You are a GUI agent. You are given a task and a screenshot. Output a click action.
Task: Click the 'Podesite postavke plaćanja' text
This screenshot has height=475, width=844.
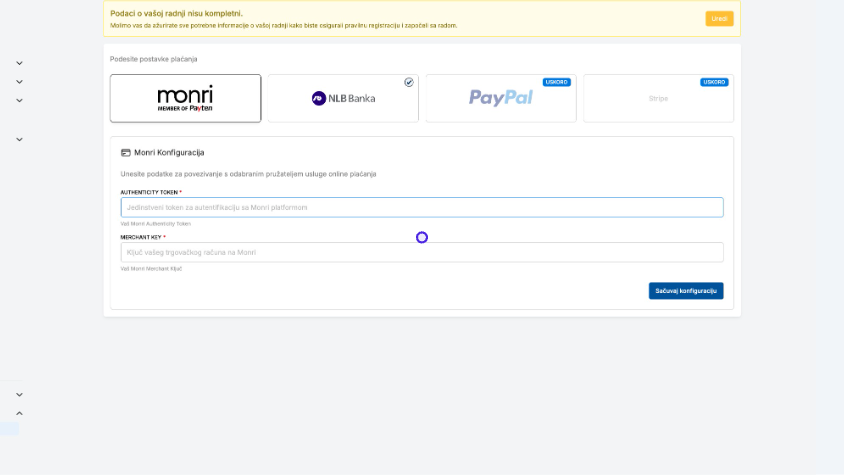pyautogui.click(x=153, y=59)
